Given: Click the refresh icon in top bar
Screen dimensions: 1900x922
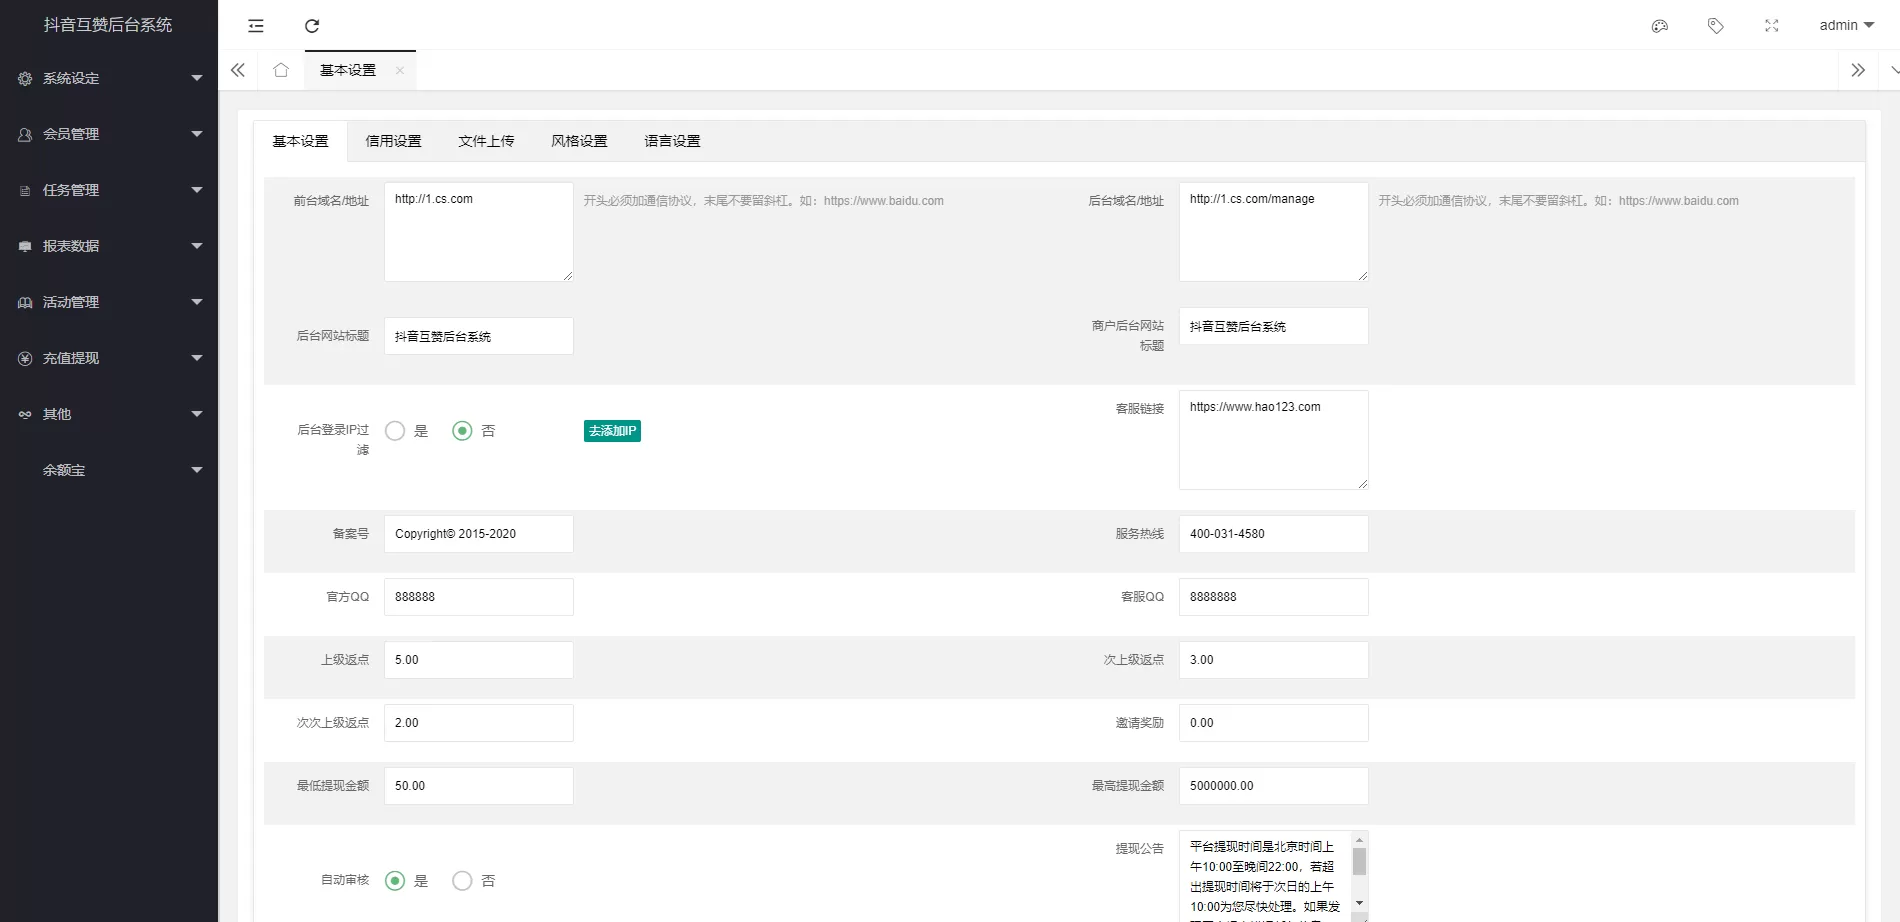Looking at the screenshot, I should tap(312, 26).
